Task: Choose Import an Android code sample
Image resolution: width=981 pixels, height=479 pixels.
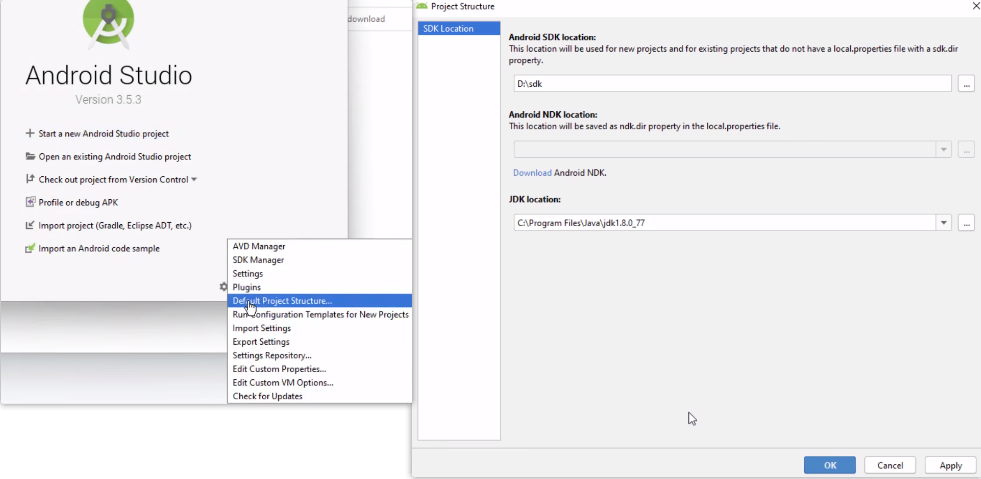Action: (99, 248)
